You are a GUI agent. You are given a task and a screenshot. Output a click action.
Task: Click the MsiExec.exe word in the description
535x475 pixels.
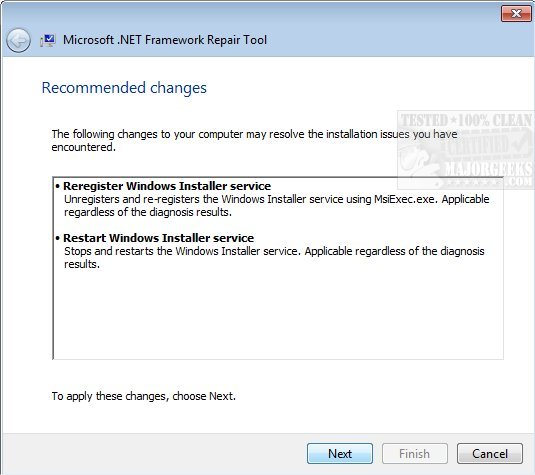click(x=405, y=199)
